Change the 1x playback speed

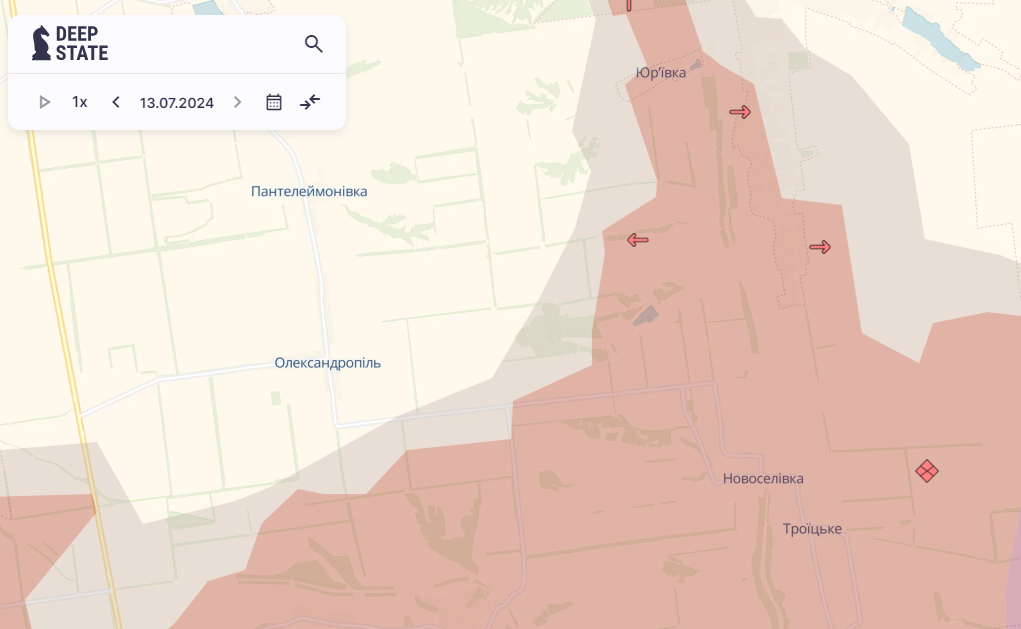coord(80,102)
